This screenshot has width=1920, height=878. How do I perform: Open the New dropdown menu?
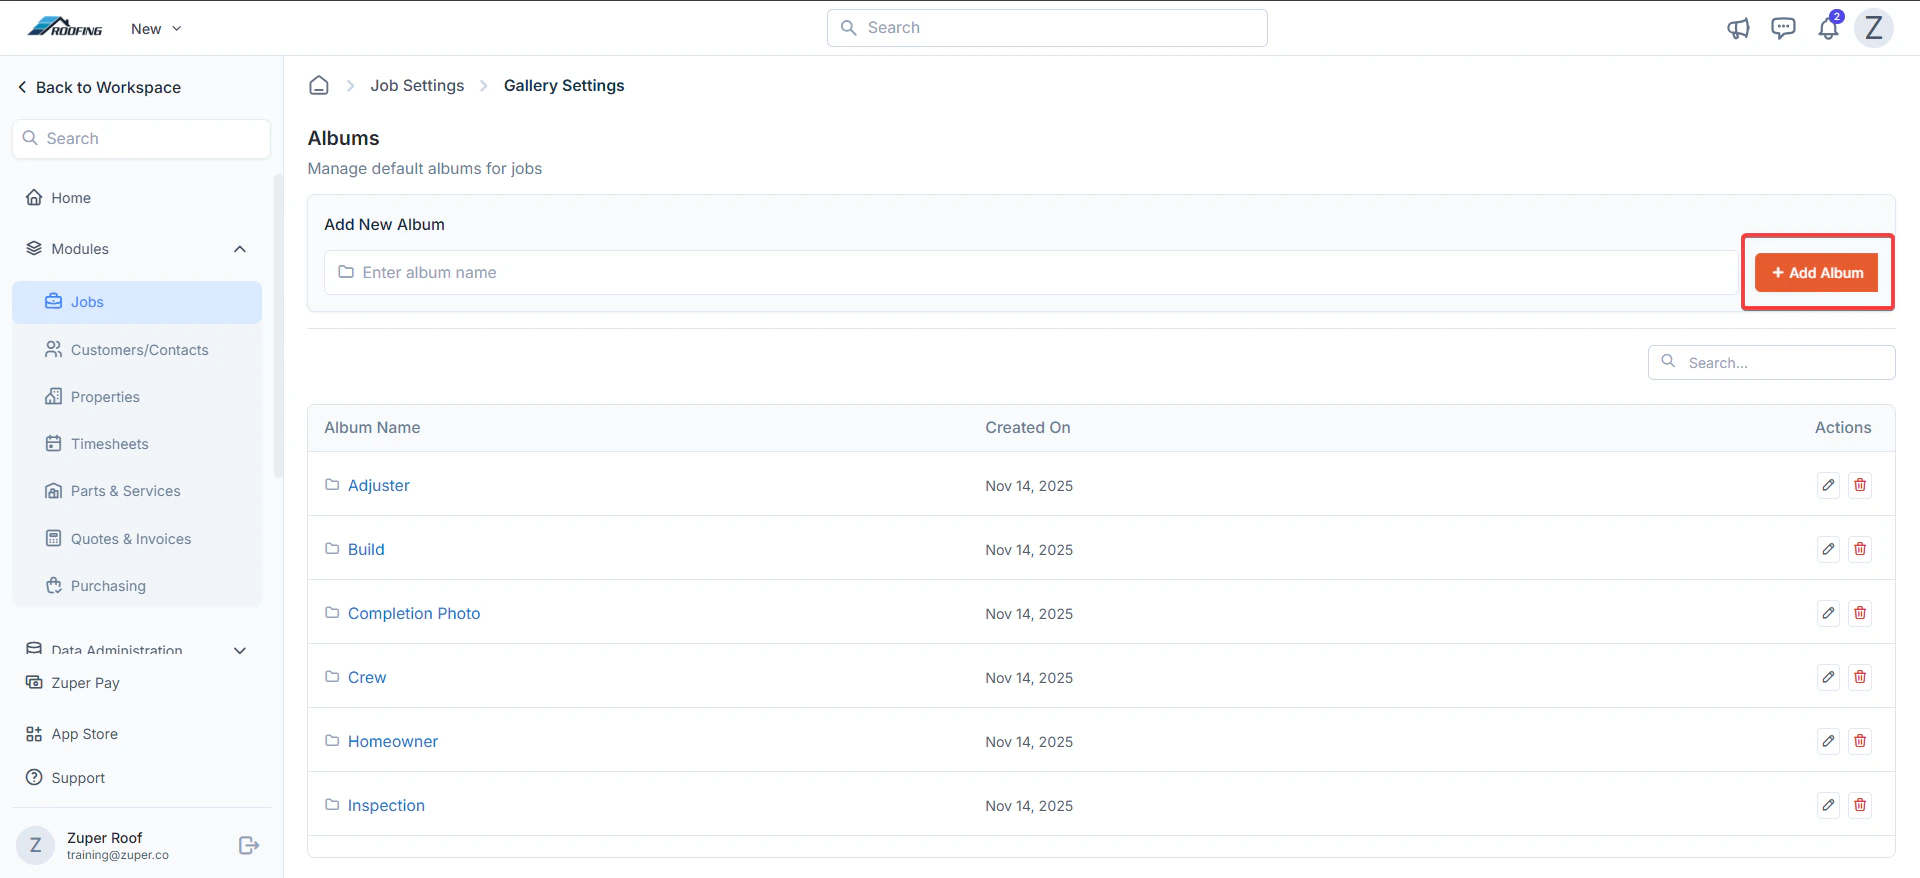[156, 29]
